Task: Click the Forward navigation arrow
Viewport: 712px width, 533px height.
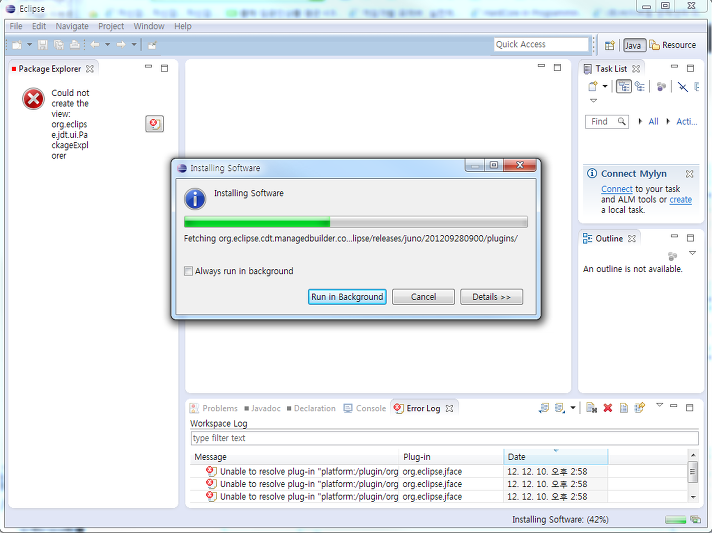Action: tap(121, 44)
